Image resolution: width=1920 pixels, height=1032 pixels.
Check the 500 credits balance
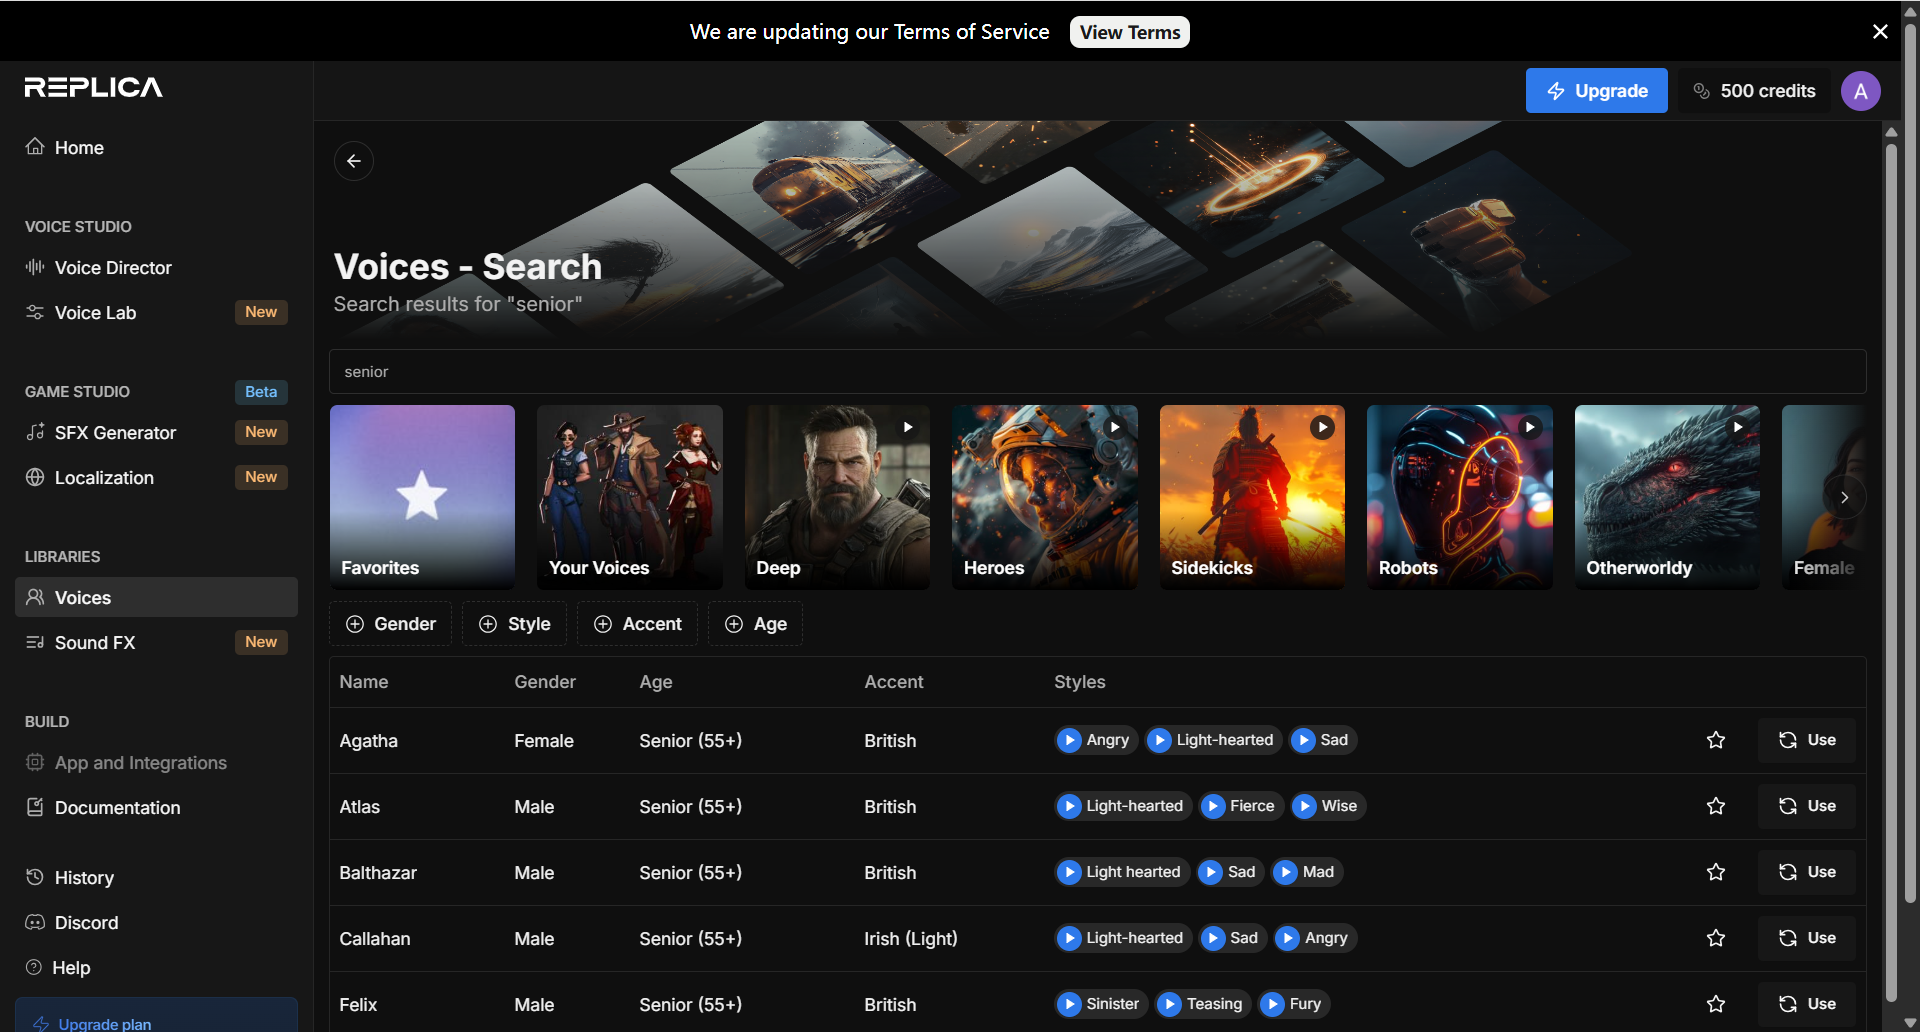tap(1755, 91)
